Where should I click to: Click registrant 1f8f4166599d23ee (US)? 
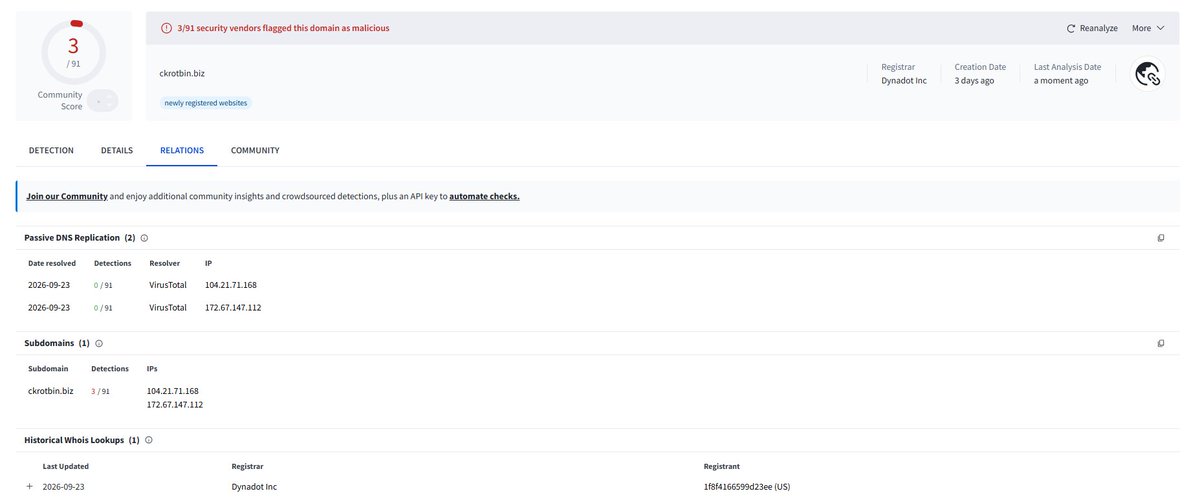click(x=747, y=487)
